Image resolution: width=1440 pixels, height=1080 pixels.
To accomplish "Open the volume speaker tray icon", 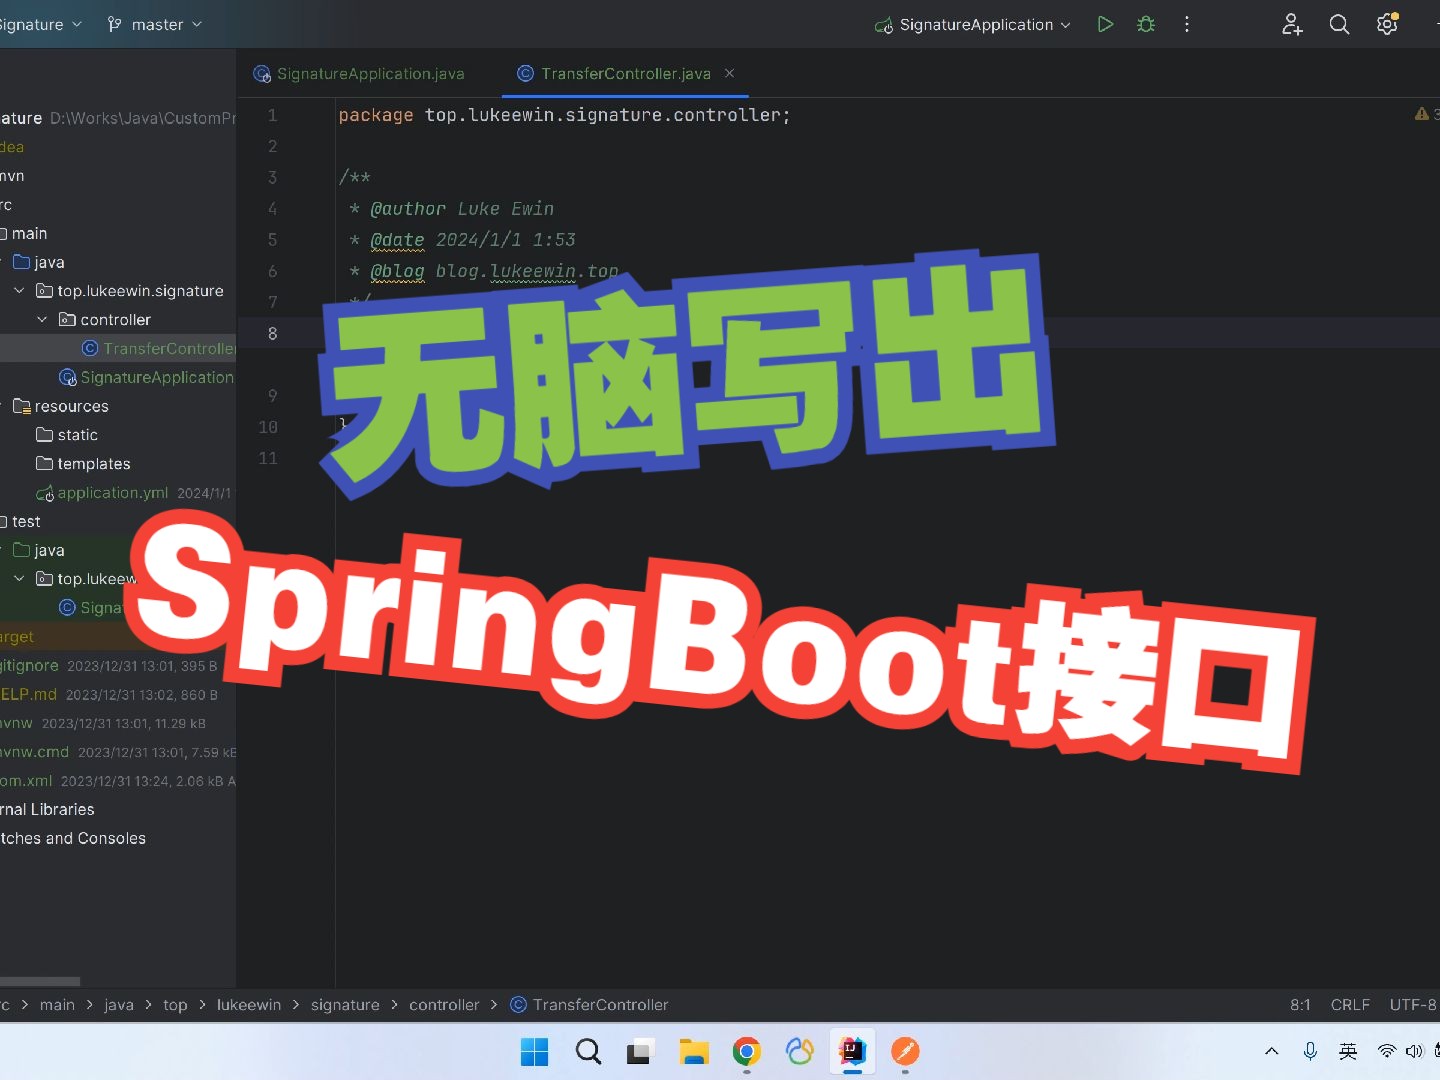I will coord(1414,1051).
